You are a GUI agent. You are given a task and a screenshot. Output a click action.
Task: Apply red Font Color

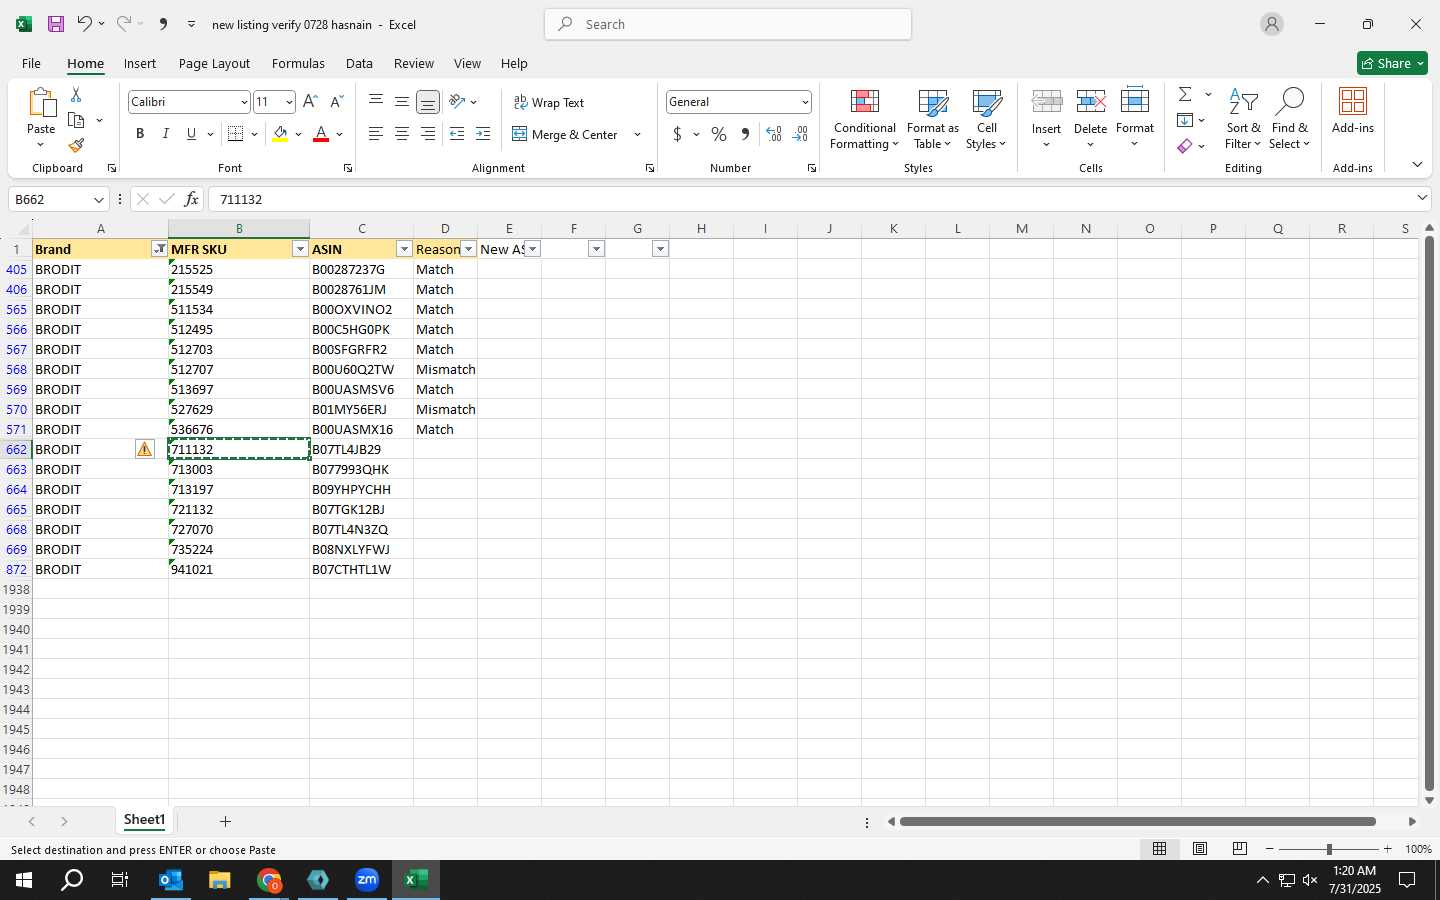pos(321,134)
